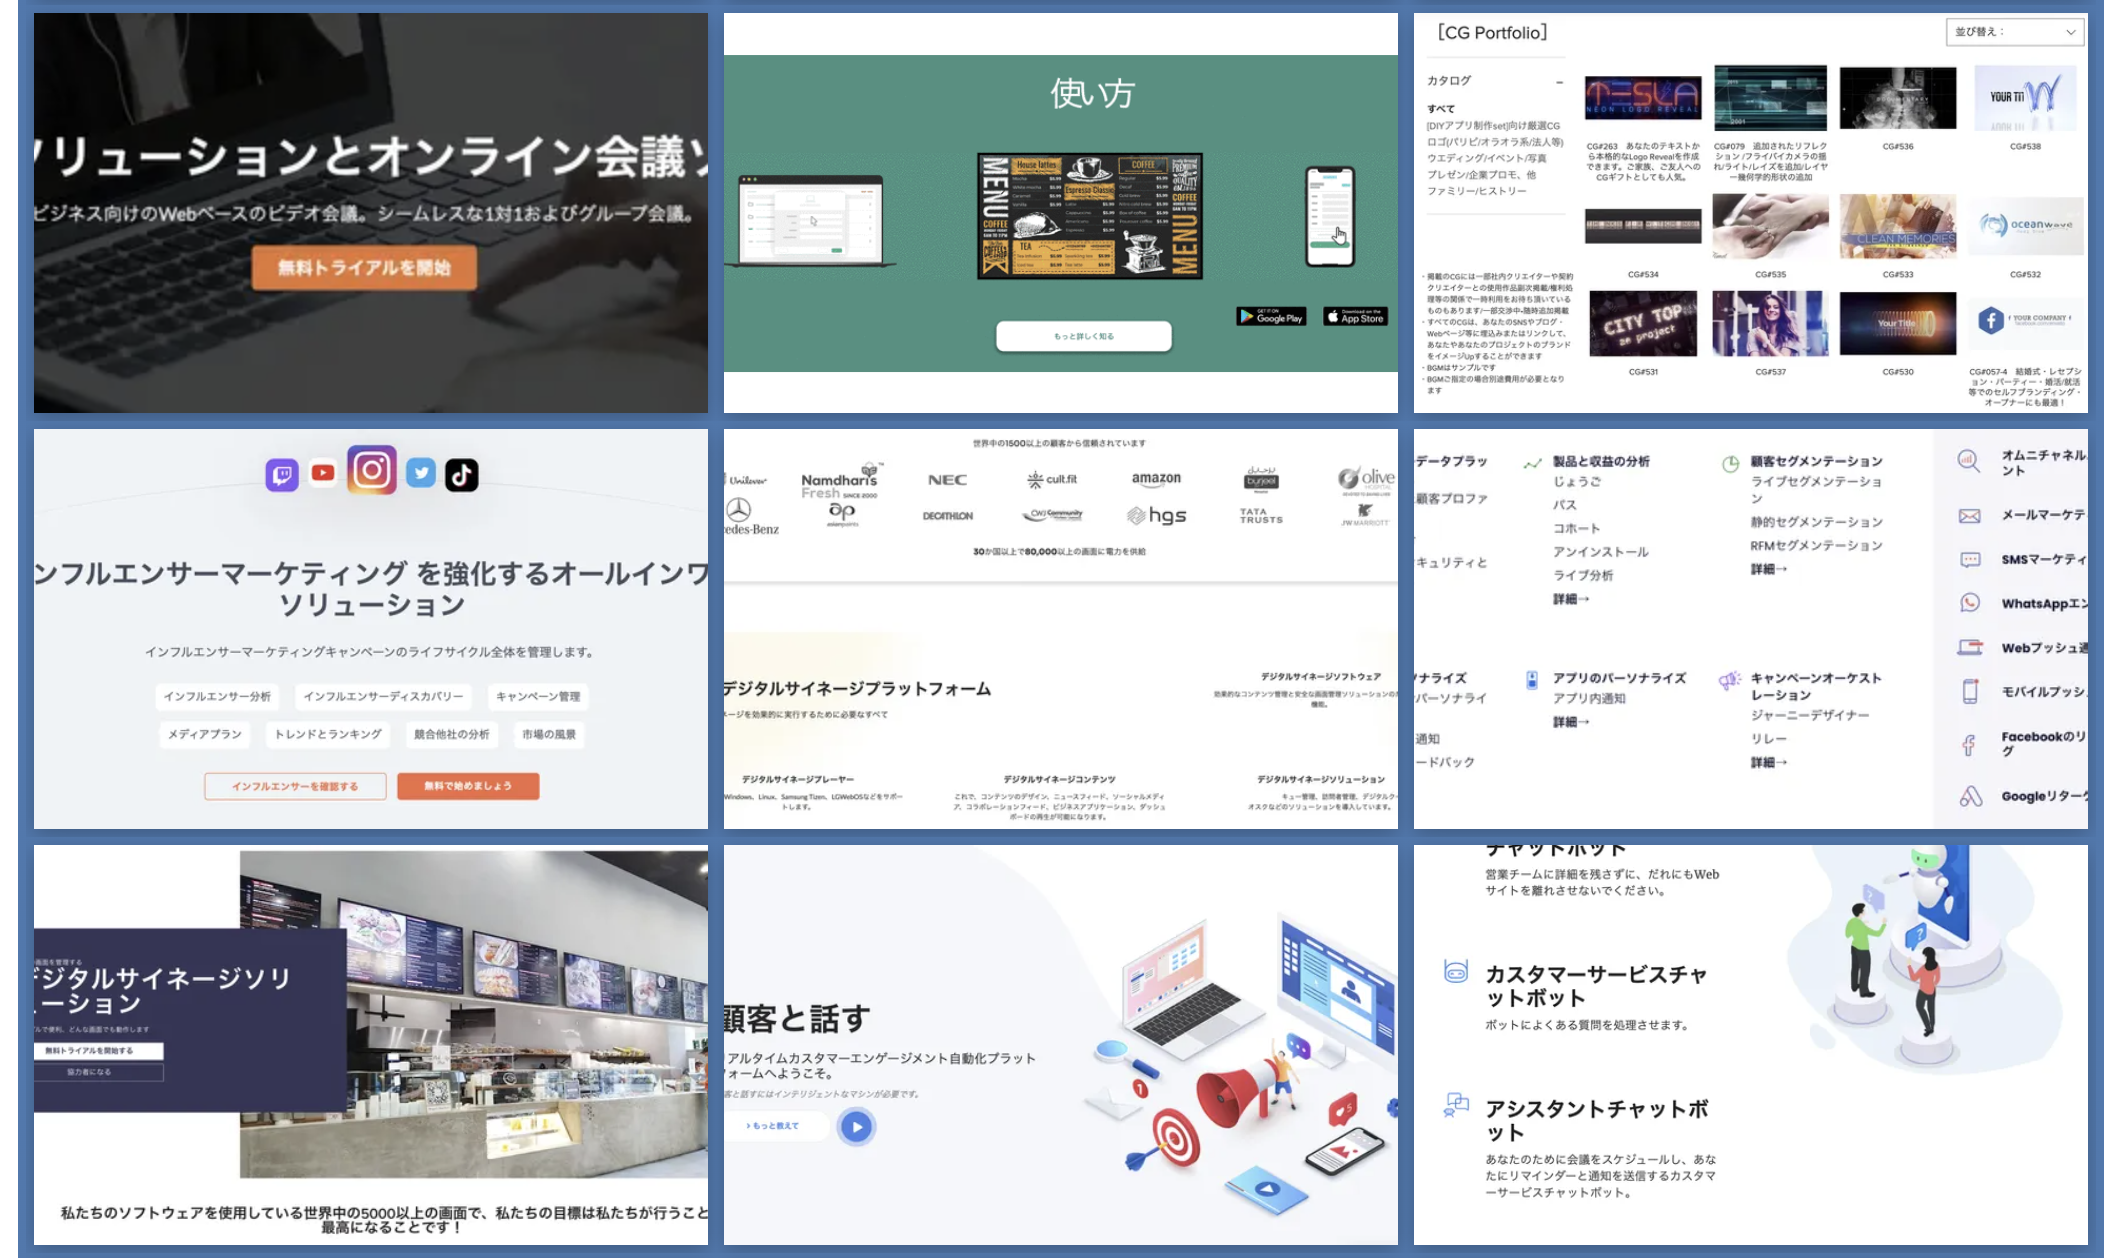Click the Twitter bird icon
This screenshot has width=2128, height=1258.
[421, 473]
